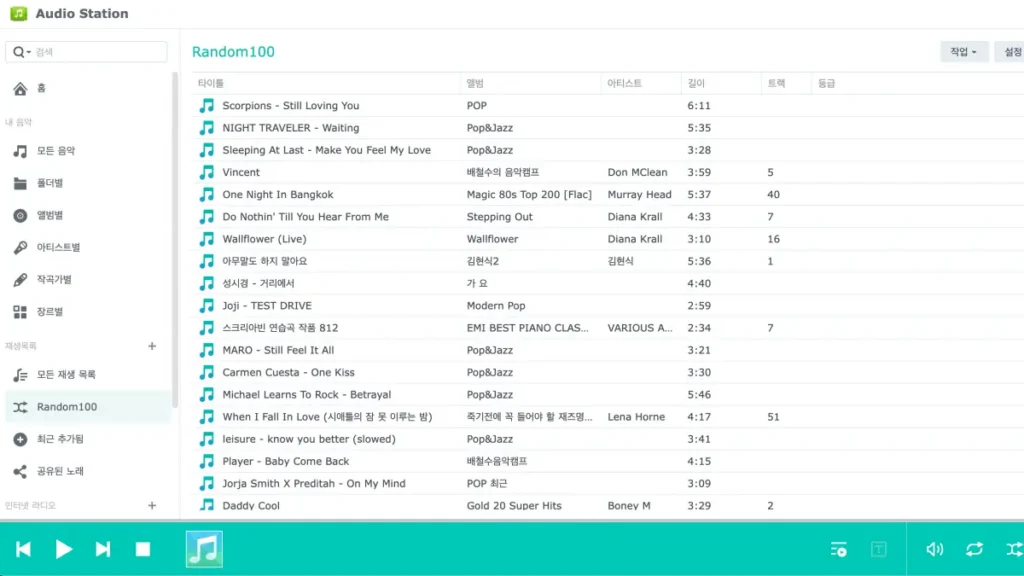Open 최근 추가됨 recently added list

88,439
